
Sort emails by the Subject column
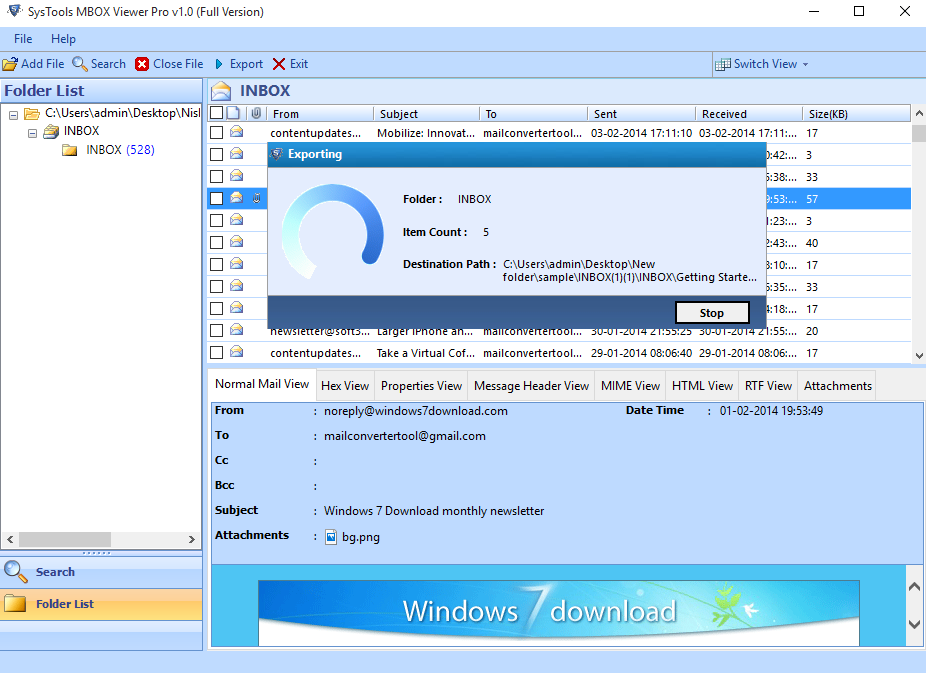[426, 113]
